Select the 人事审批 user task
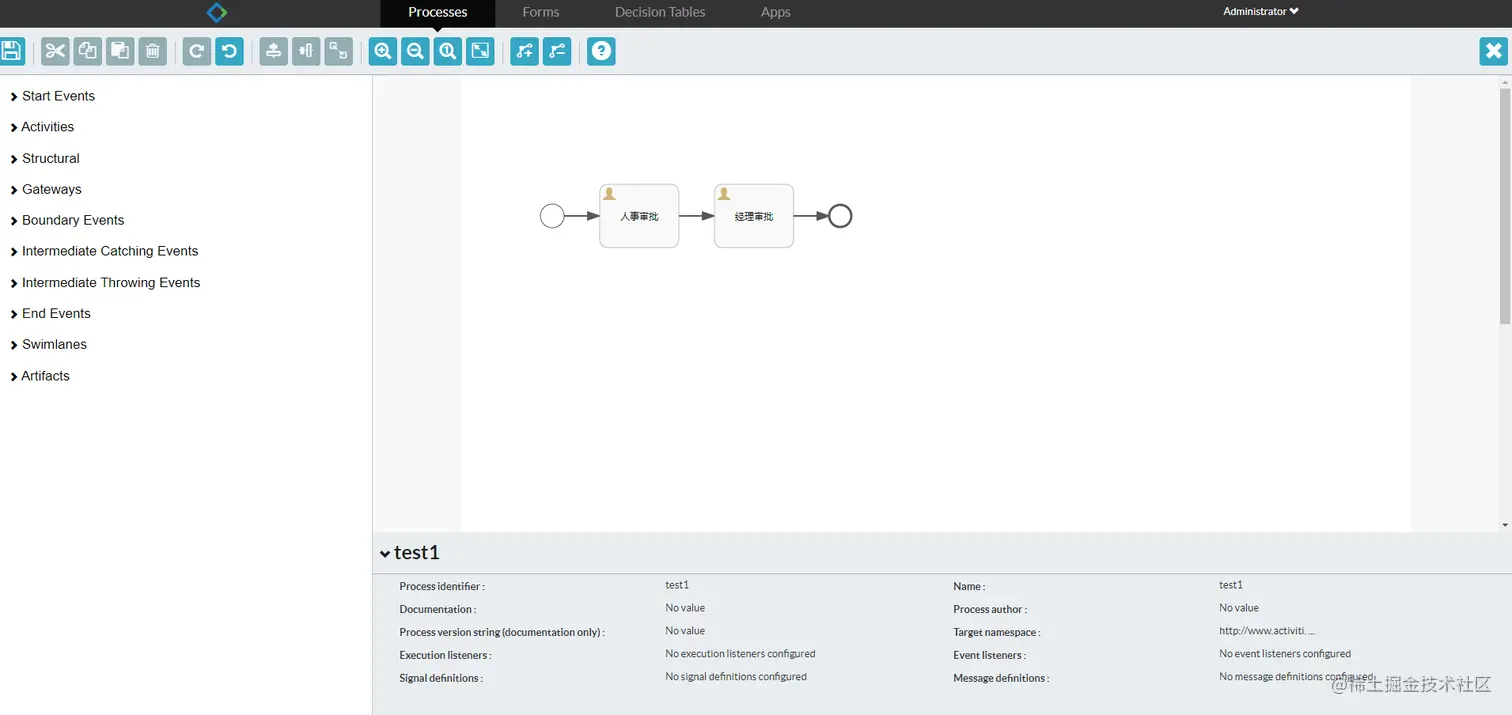This screenshot has width=1512, height=715. point(639,216)
